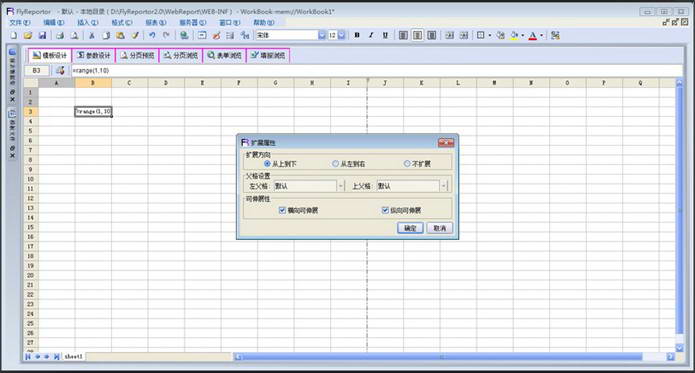Viewport: 695px width, 373px height.
Task: Click the New document icon
Action: [14, 35]
